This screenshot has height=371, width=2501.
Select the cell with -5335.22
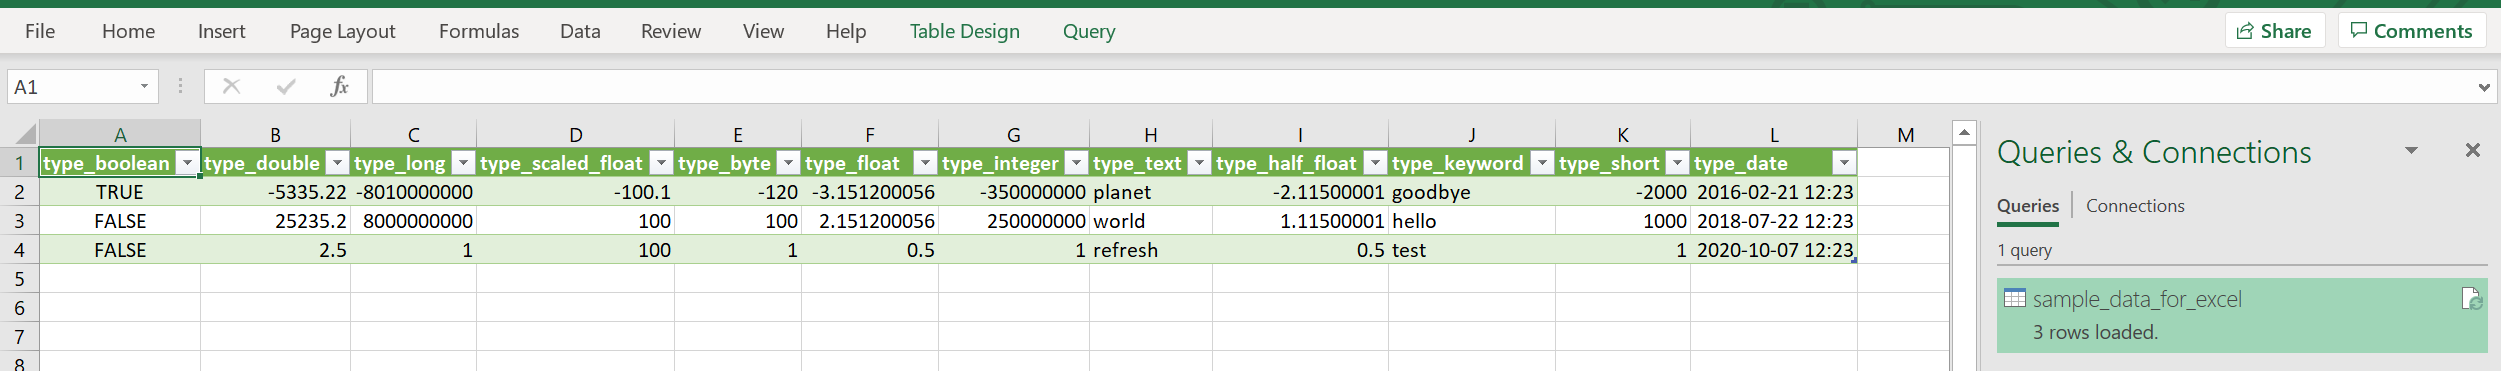[x=275, y=192]
